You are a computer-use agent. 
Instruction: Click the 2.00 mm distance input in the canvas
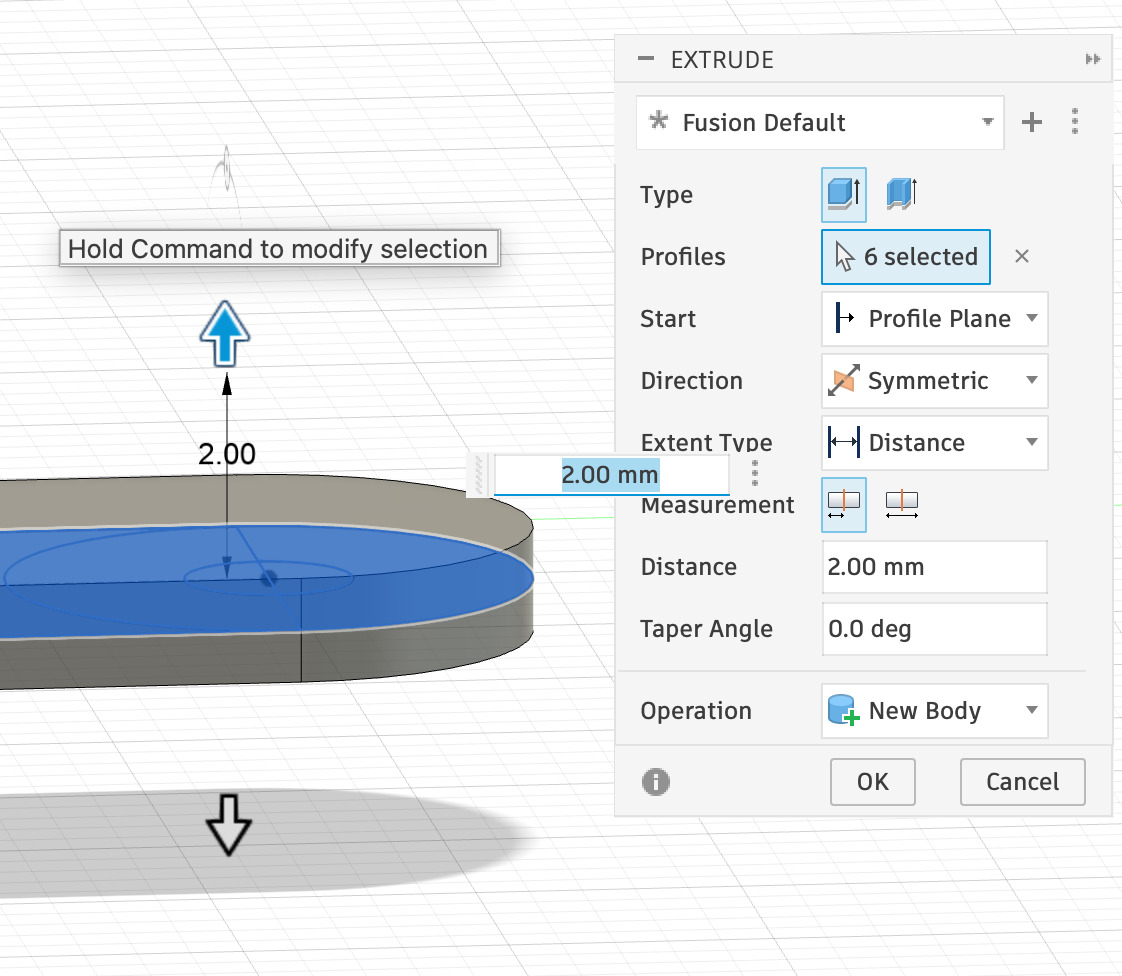610,474
